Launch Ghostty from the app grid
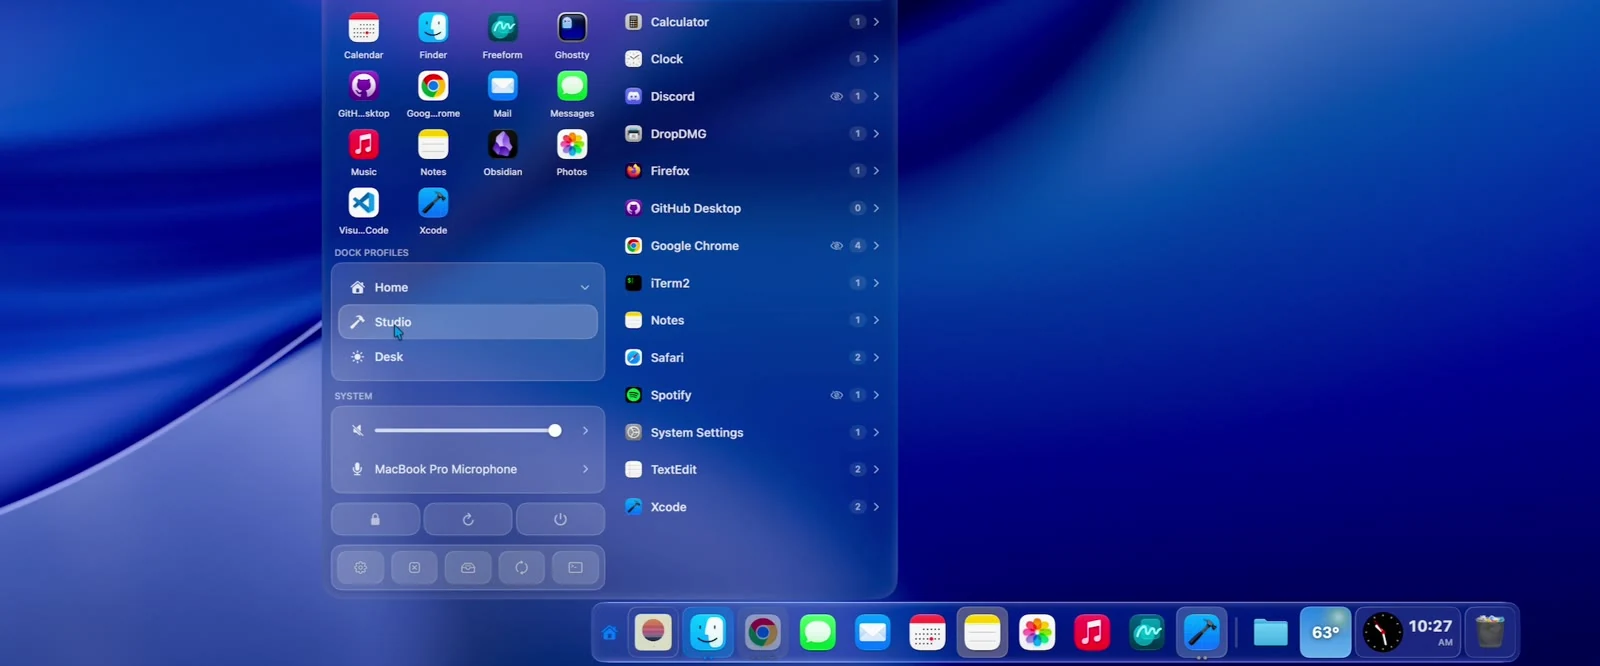 click(572, 28)
